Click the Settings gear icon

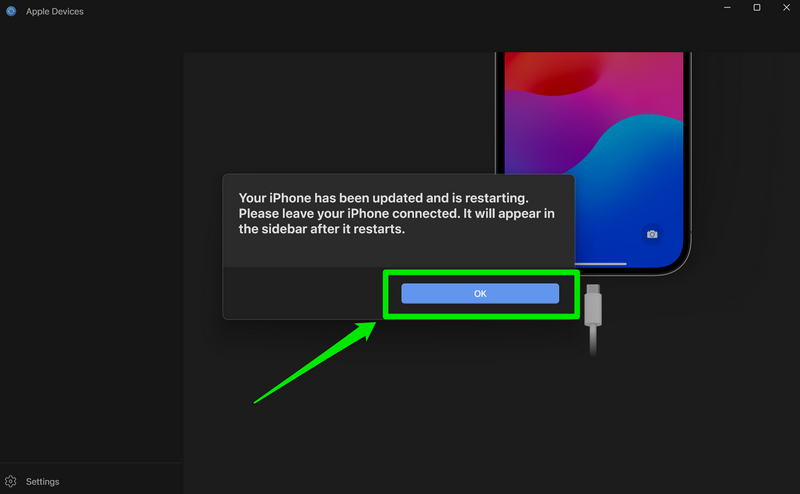(11, 481)
